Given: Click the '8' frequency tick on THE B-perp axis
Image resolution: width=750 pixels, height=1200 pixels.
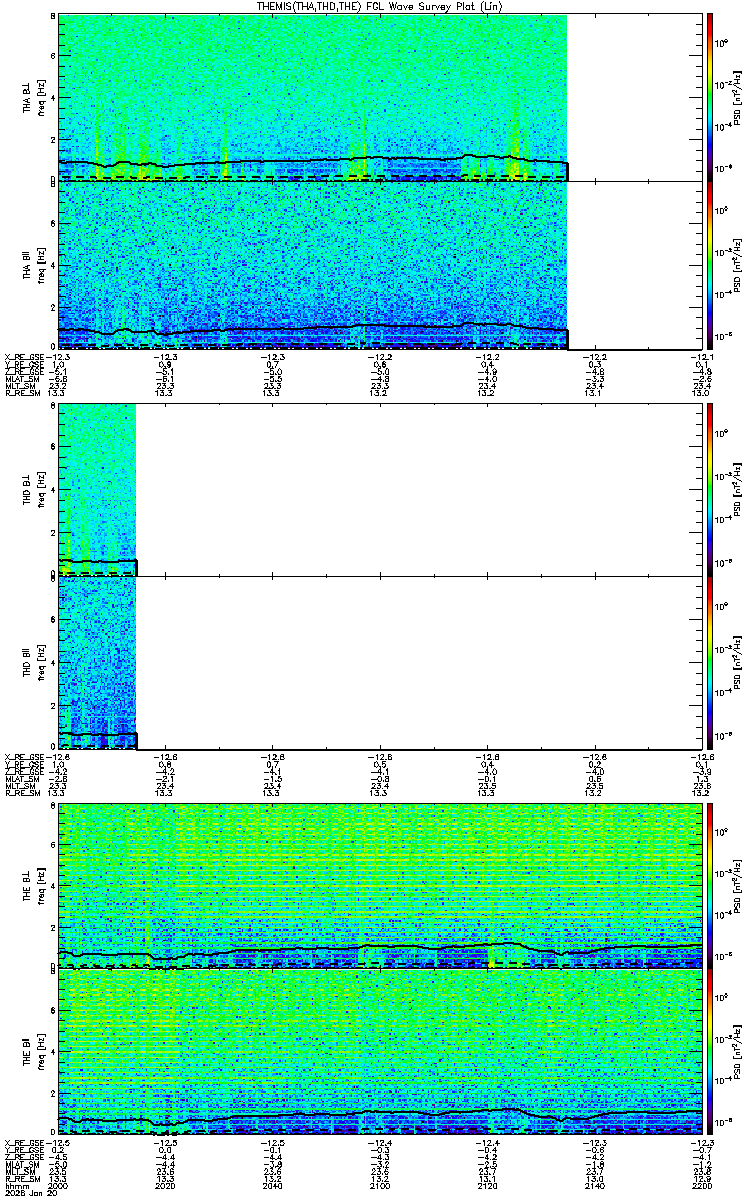Looking at the screenshot, I should (52, 805).
